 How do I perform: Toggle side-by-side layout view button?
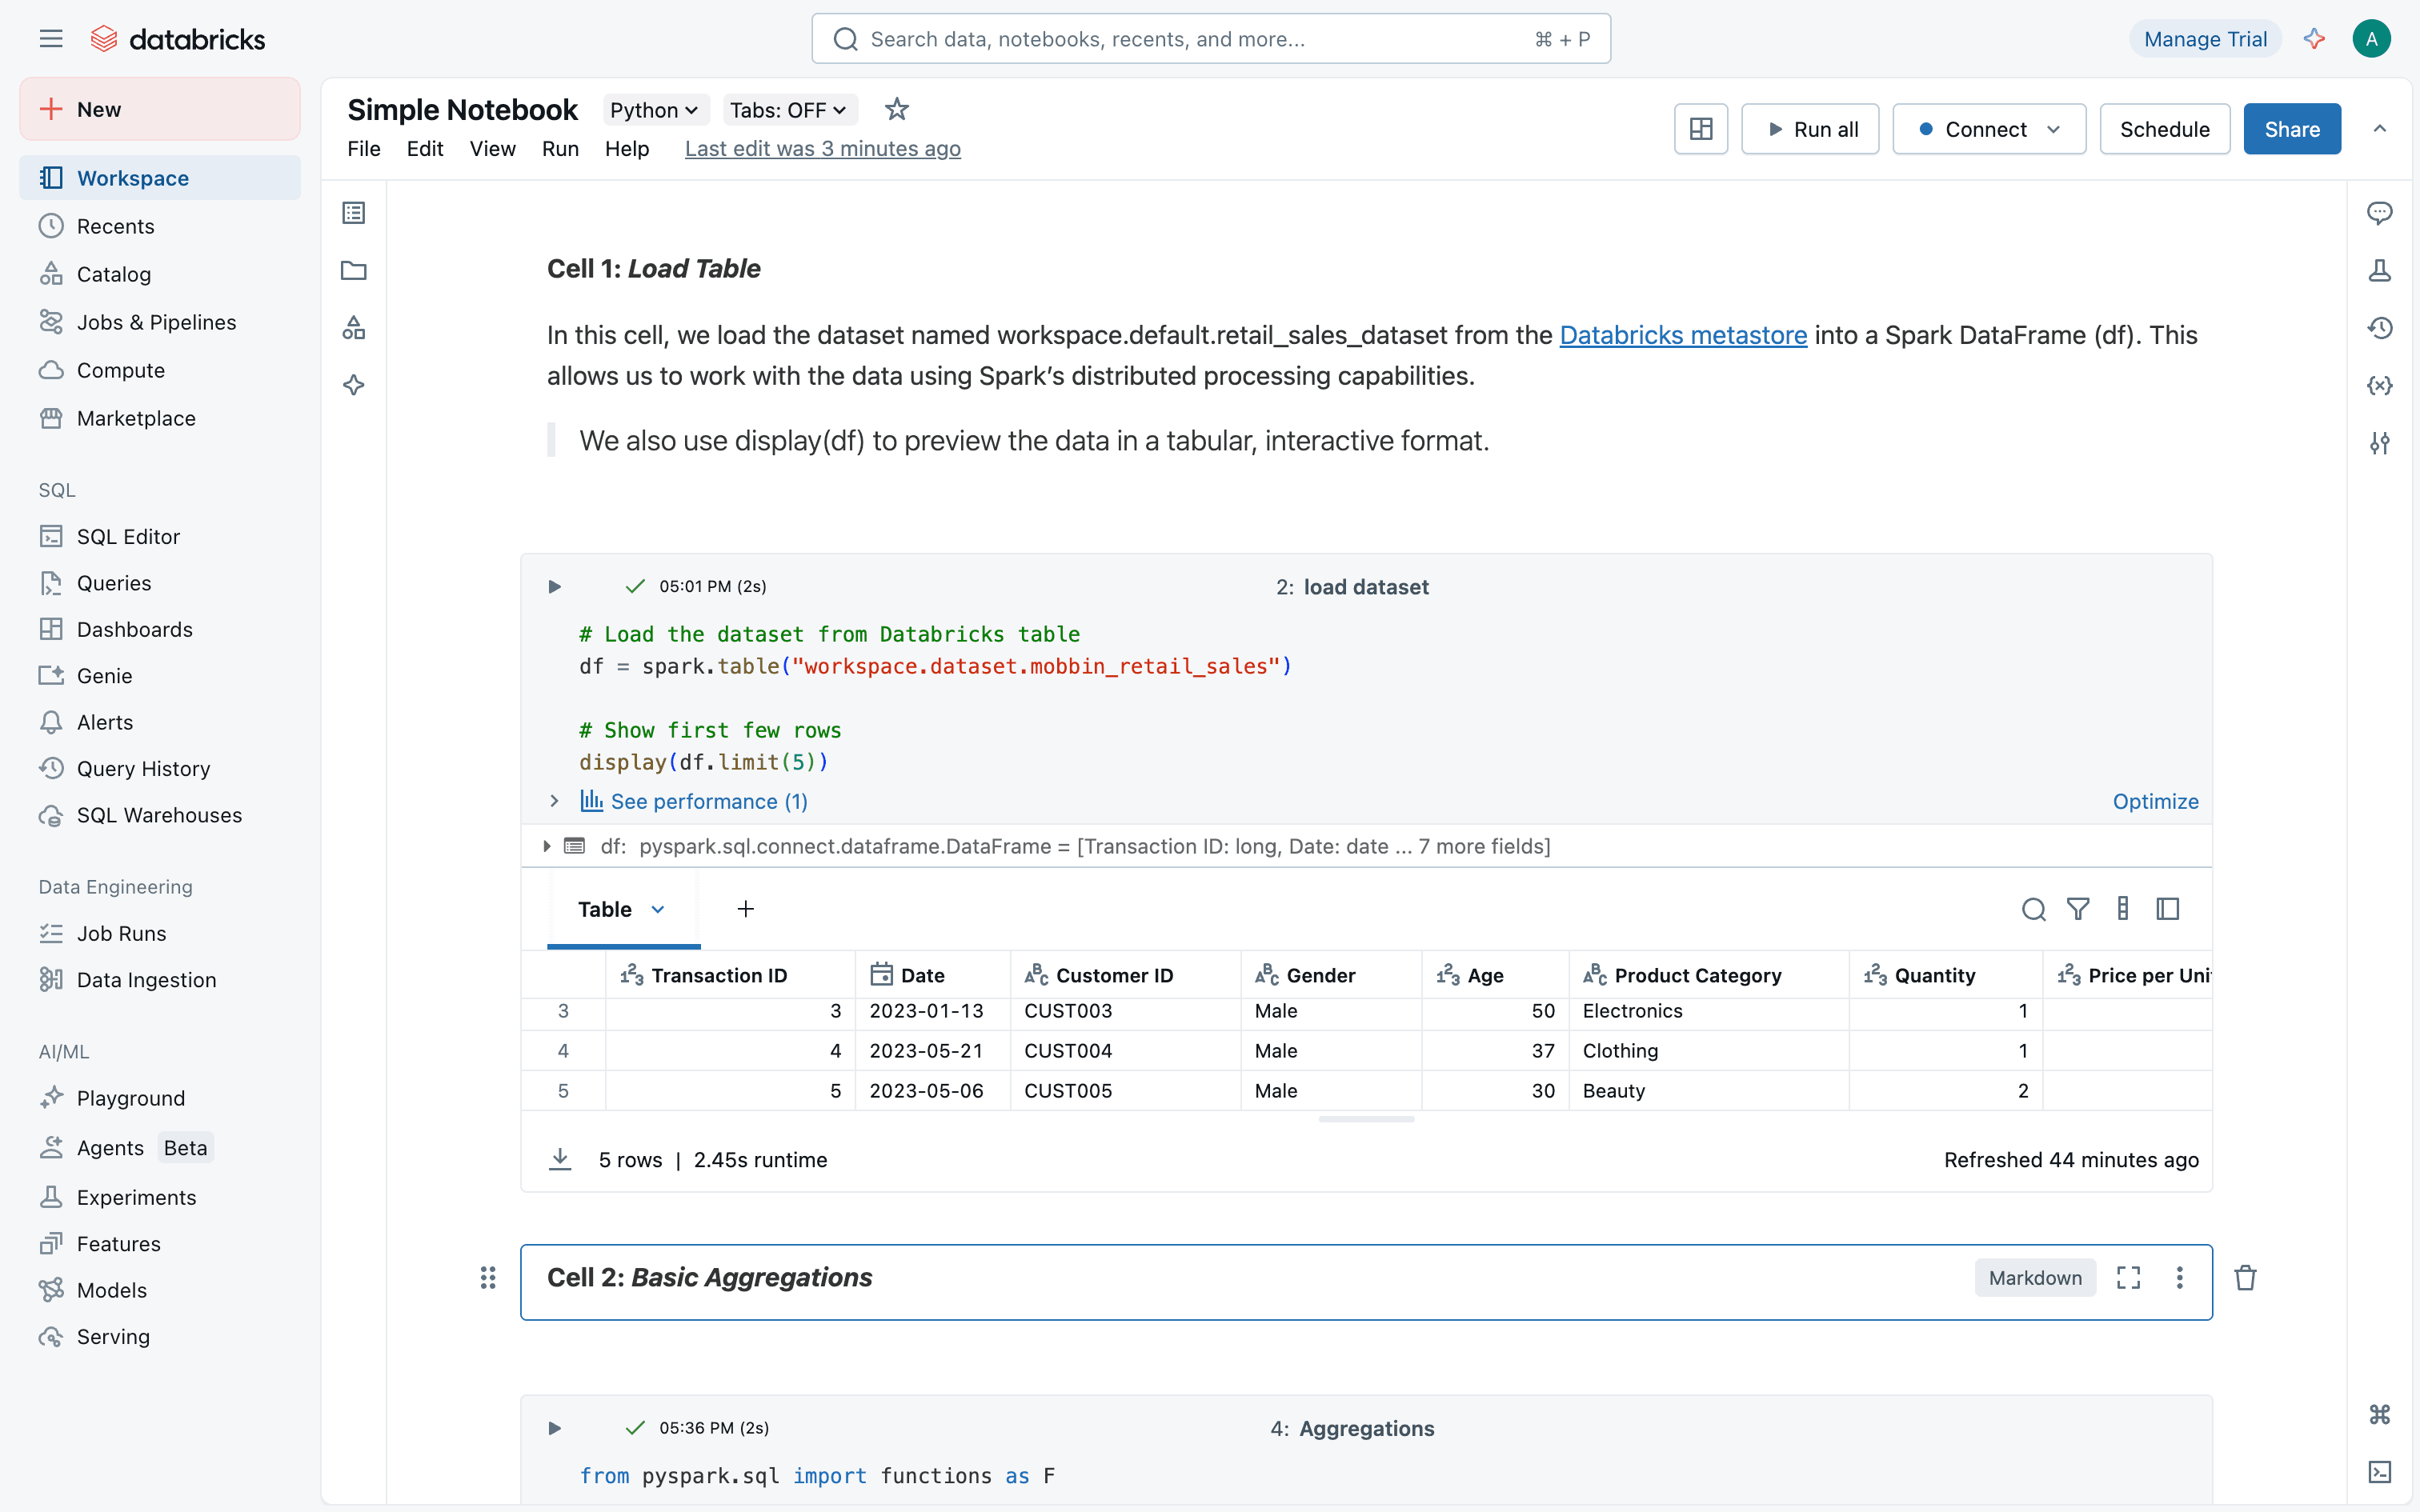[1701, 129]
